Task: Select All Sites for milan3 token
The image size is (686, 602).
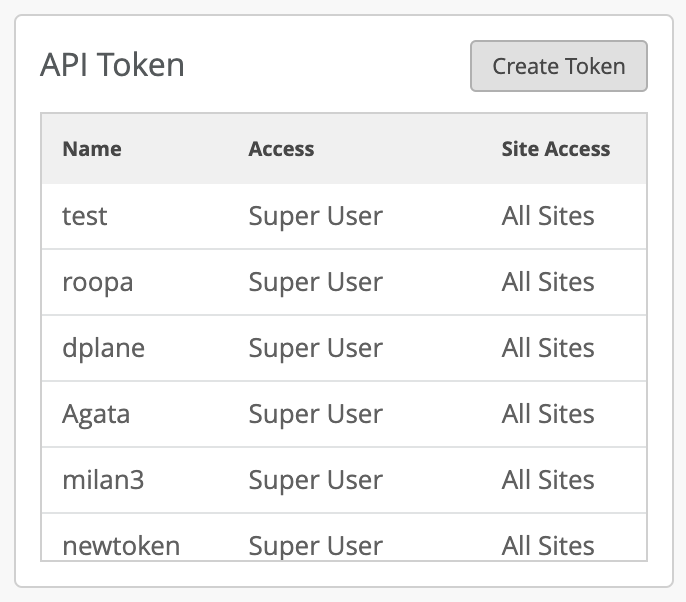Action: (548, 480)
